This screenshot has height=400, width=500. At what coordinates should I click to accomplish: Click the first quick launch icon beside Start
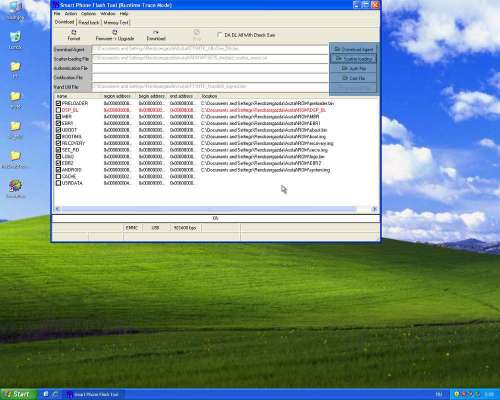(46, 394)
